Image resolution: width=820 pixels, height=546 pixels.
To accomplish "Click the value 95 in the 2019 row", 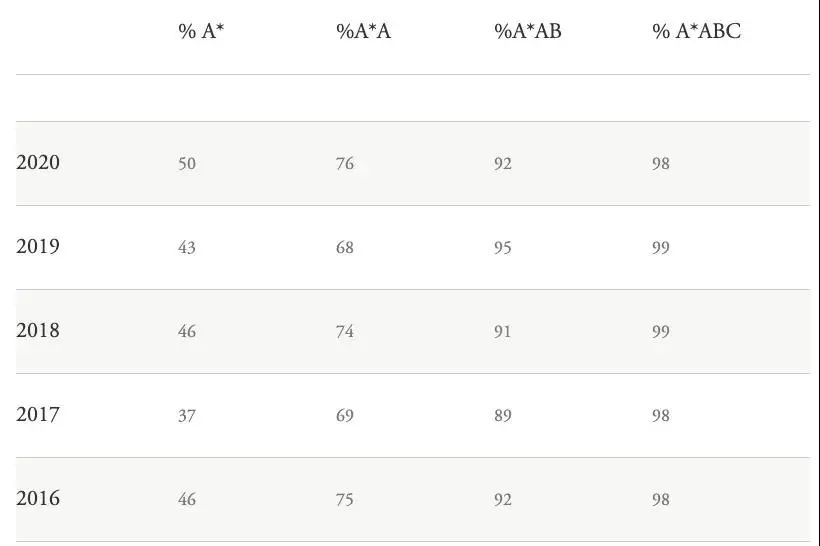I will point(503,247).
